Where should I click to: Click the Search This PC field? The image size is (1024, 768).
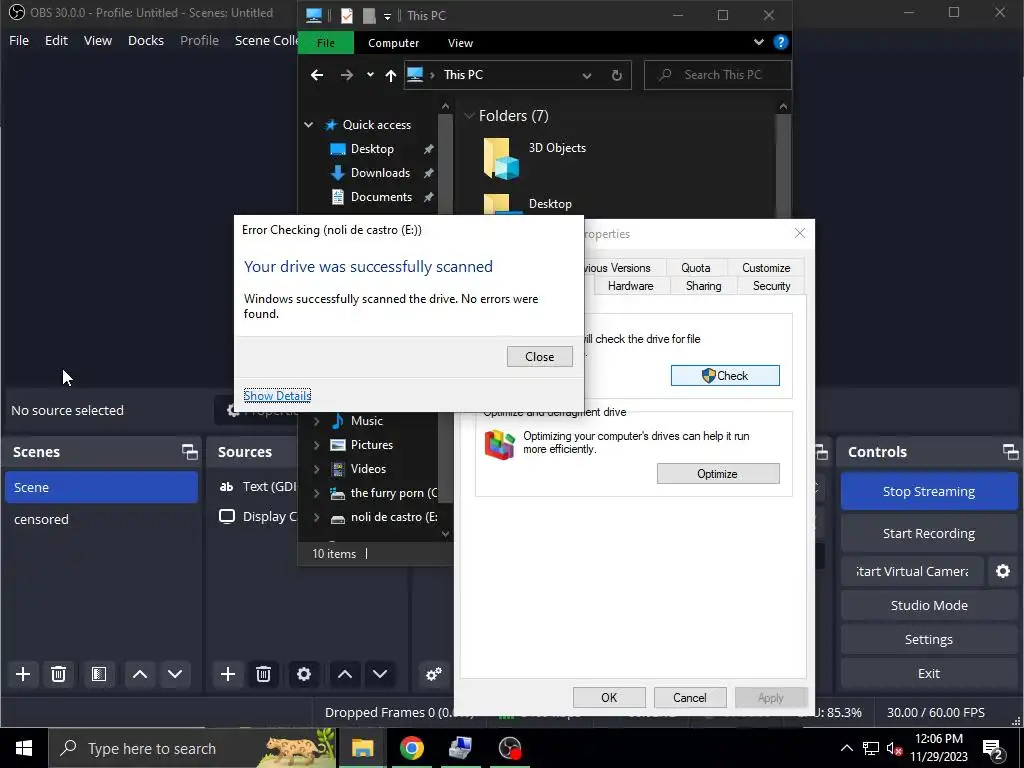click(718, 75)
